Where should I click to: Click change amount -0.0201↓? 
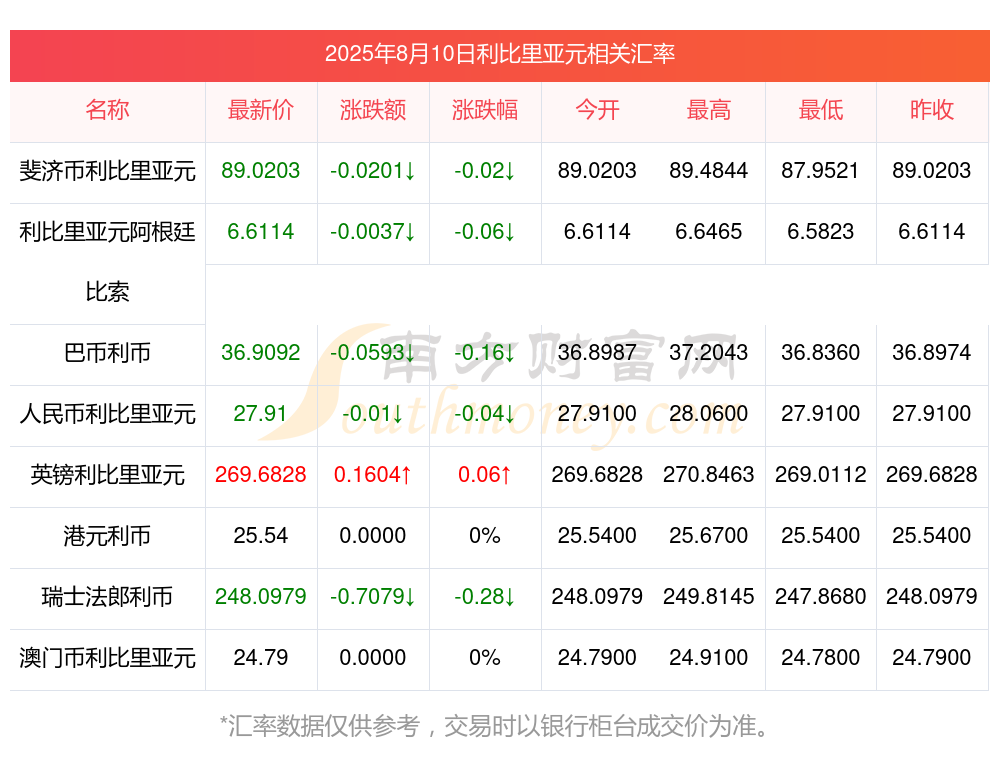click(x=373, y=170)
